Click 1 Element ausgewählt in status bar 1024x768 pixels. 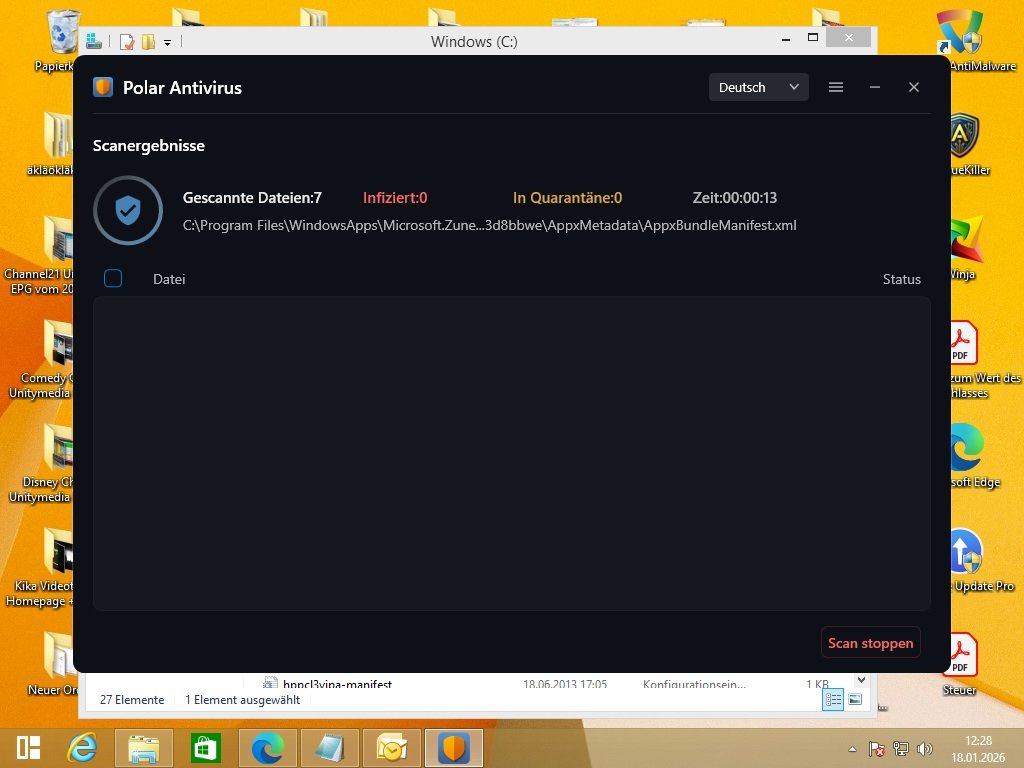click(x=242, y=699)
